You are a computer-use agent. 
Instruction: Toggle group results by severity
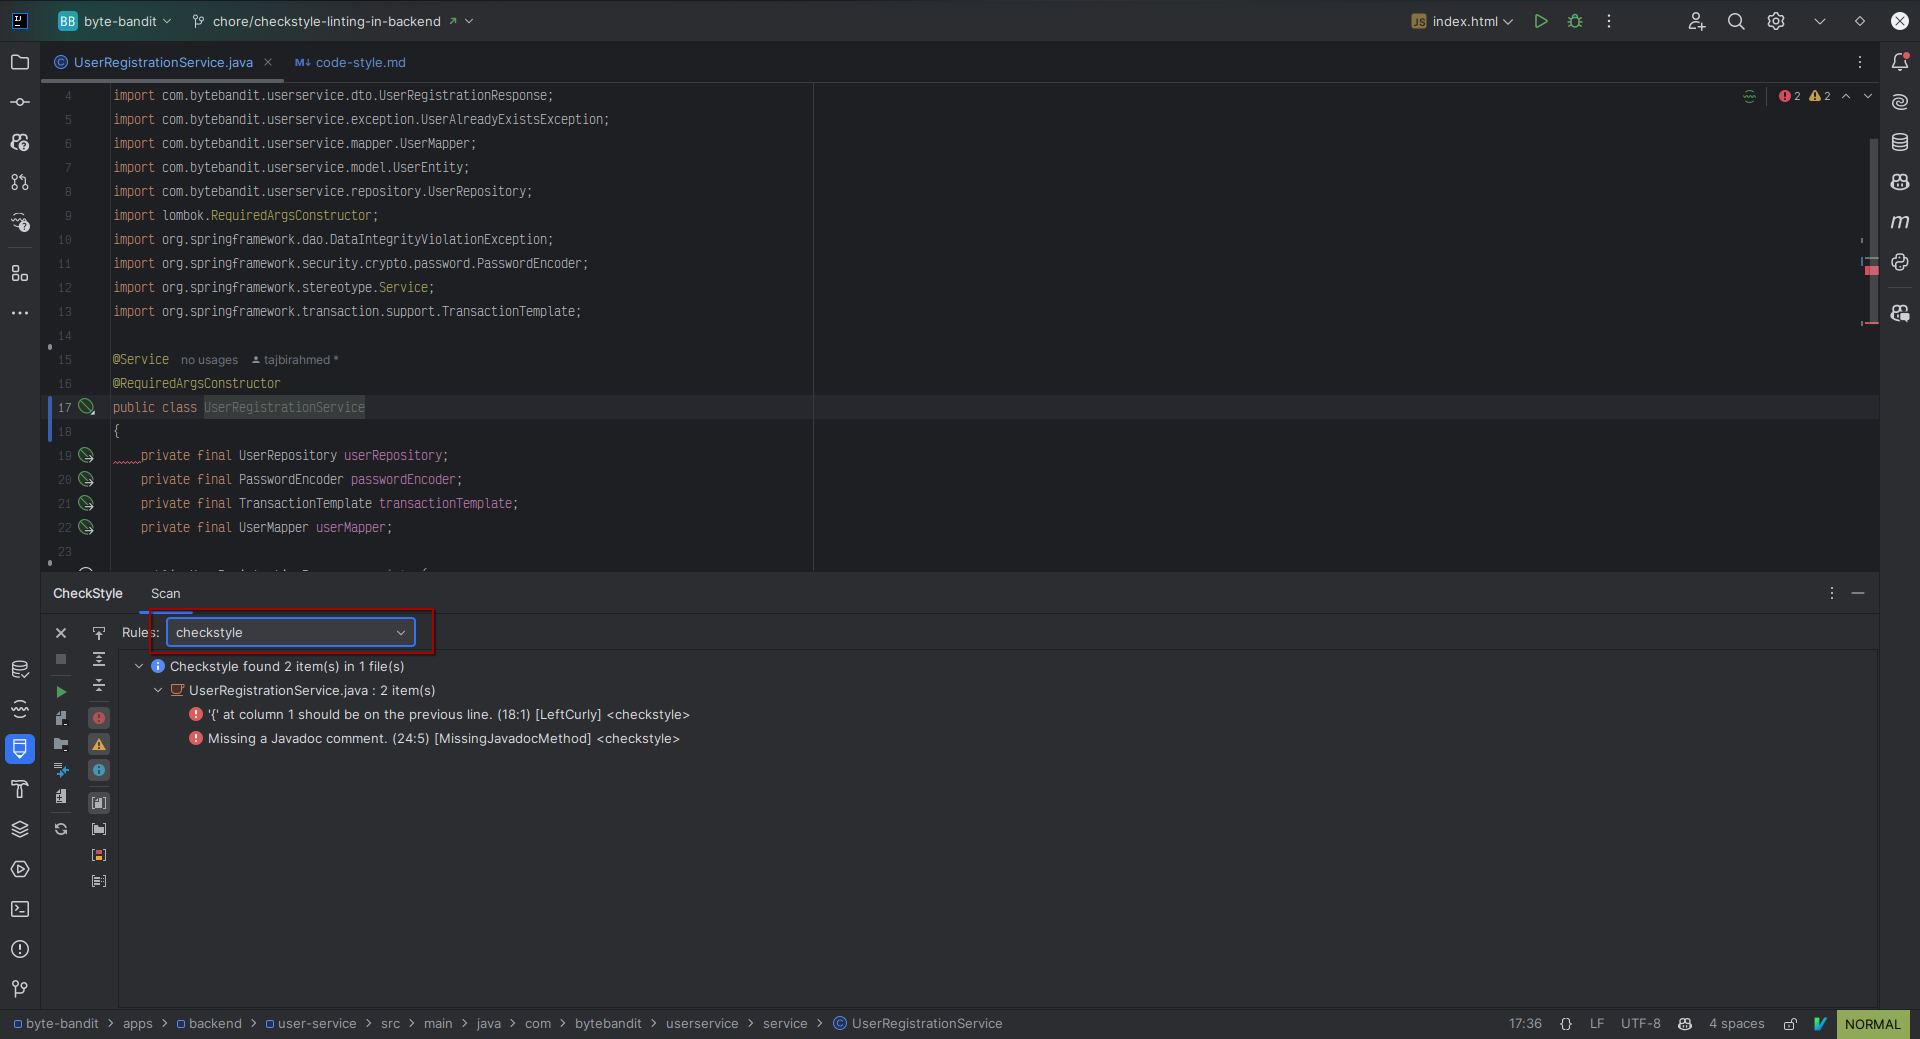click(x=99, y=855)
